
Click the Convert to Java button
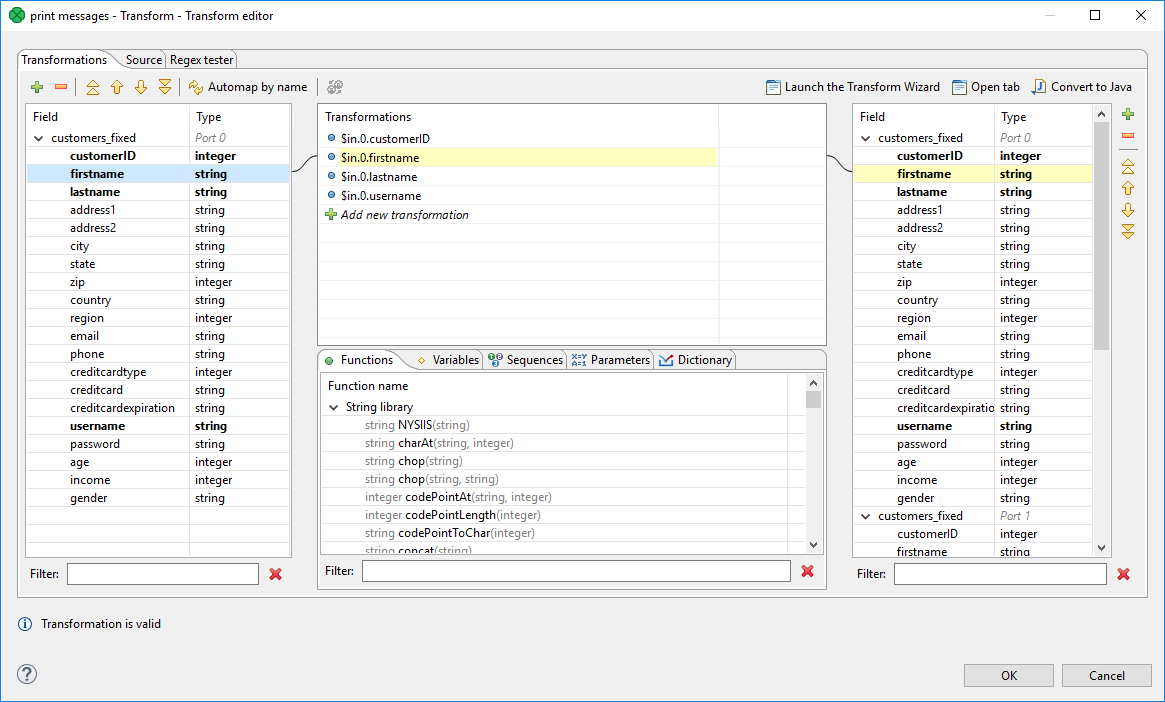(x=1082, y=87)
